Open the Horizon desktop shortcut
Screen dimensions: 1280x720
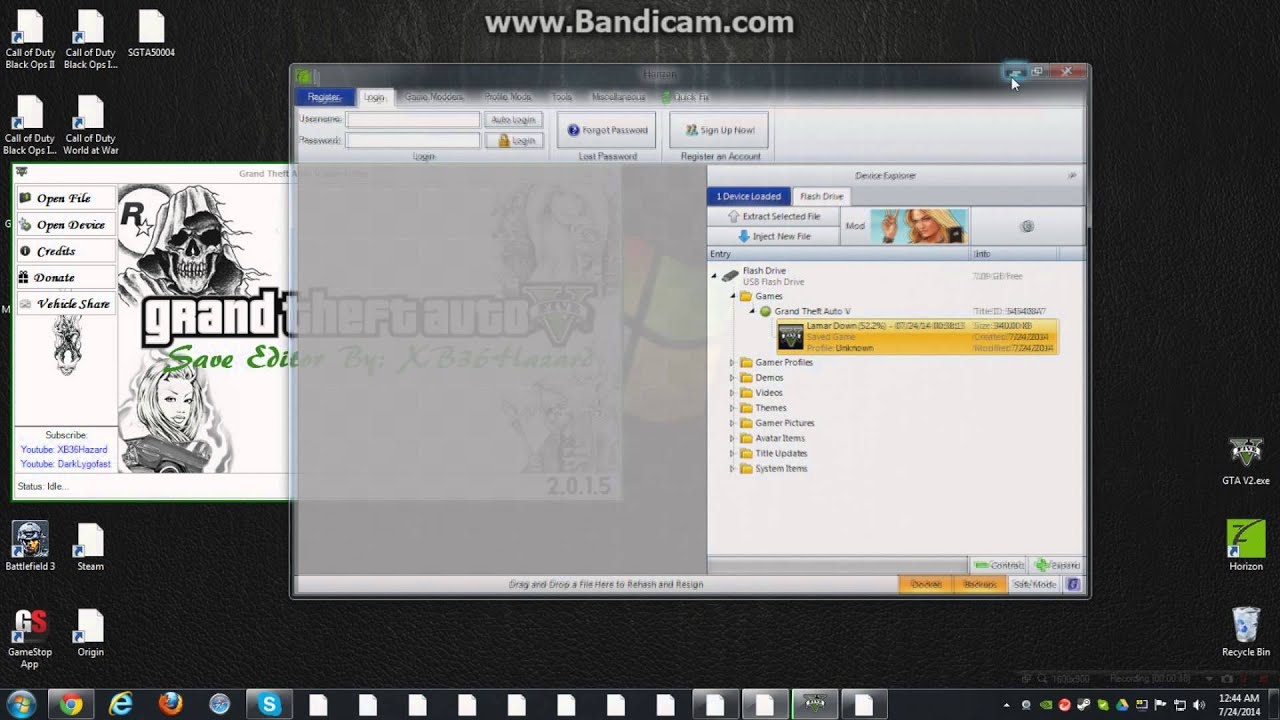(1245, 545)
